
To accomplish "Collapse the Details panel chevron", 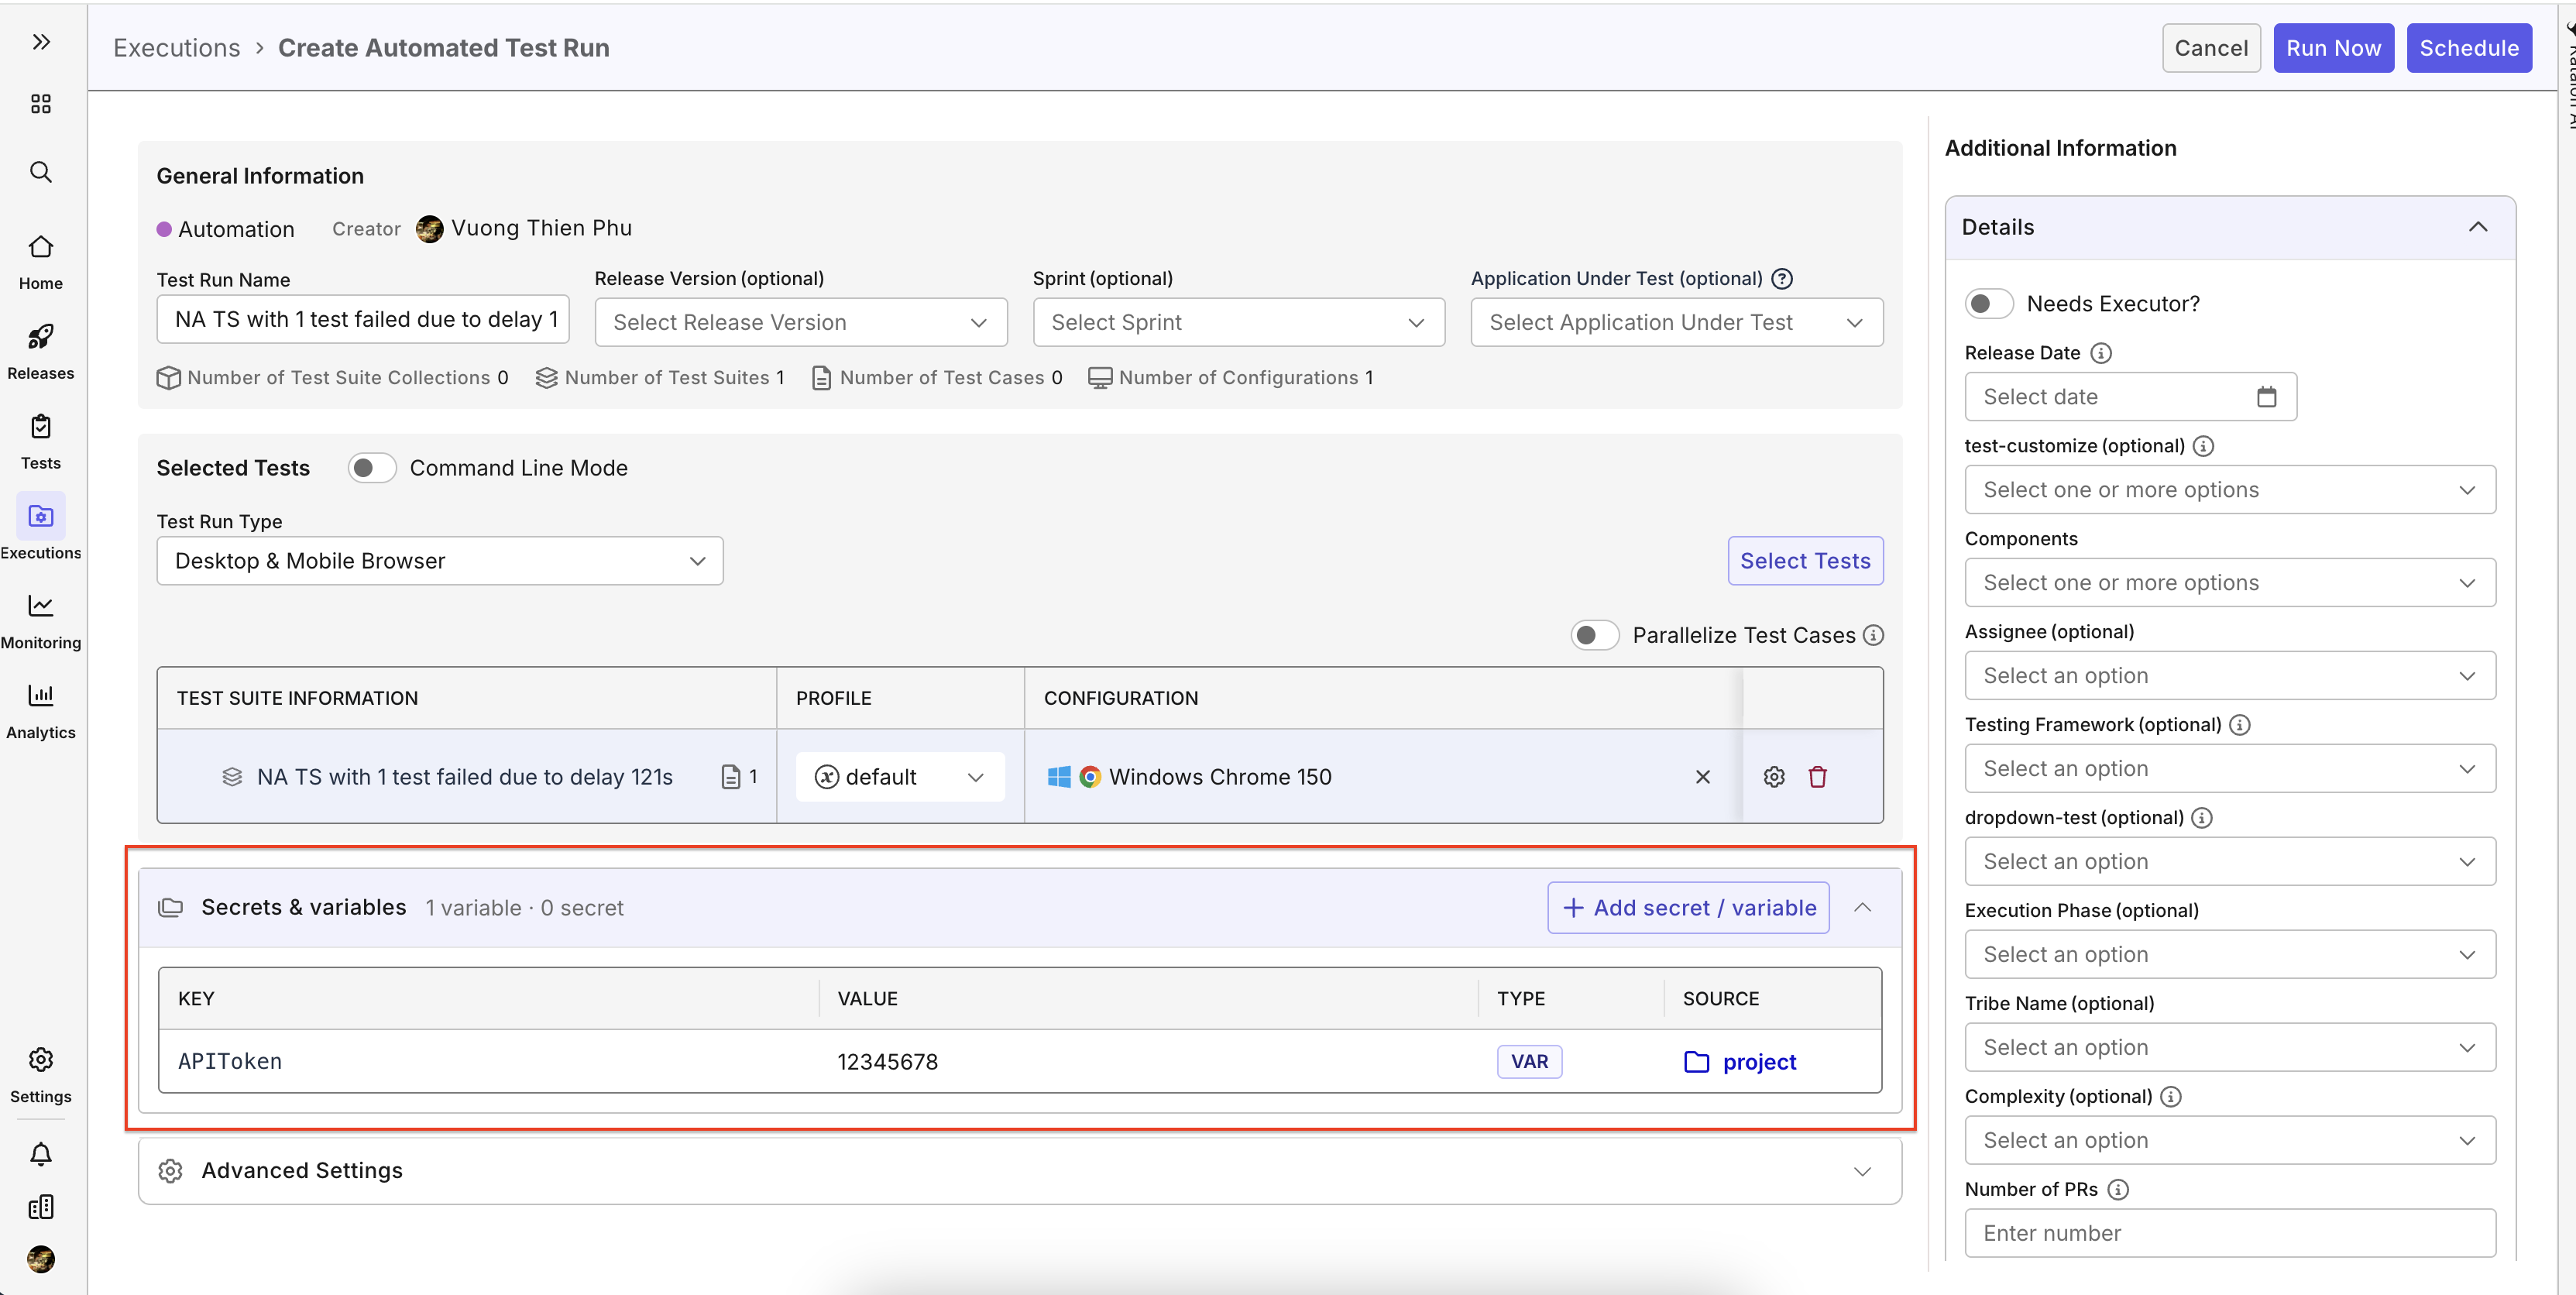I will pos(2478,227).
